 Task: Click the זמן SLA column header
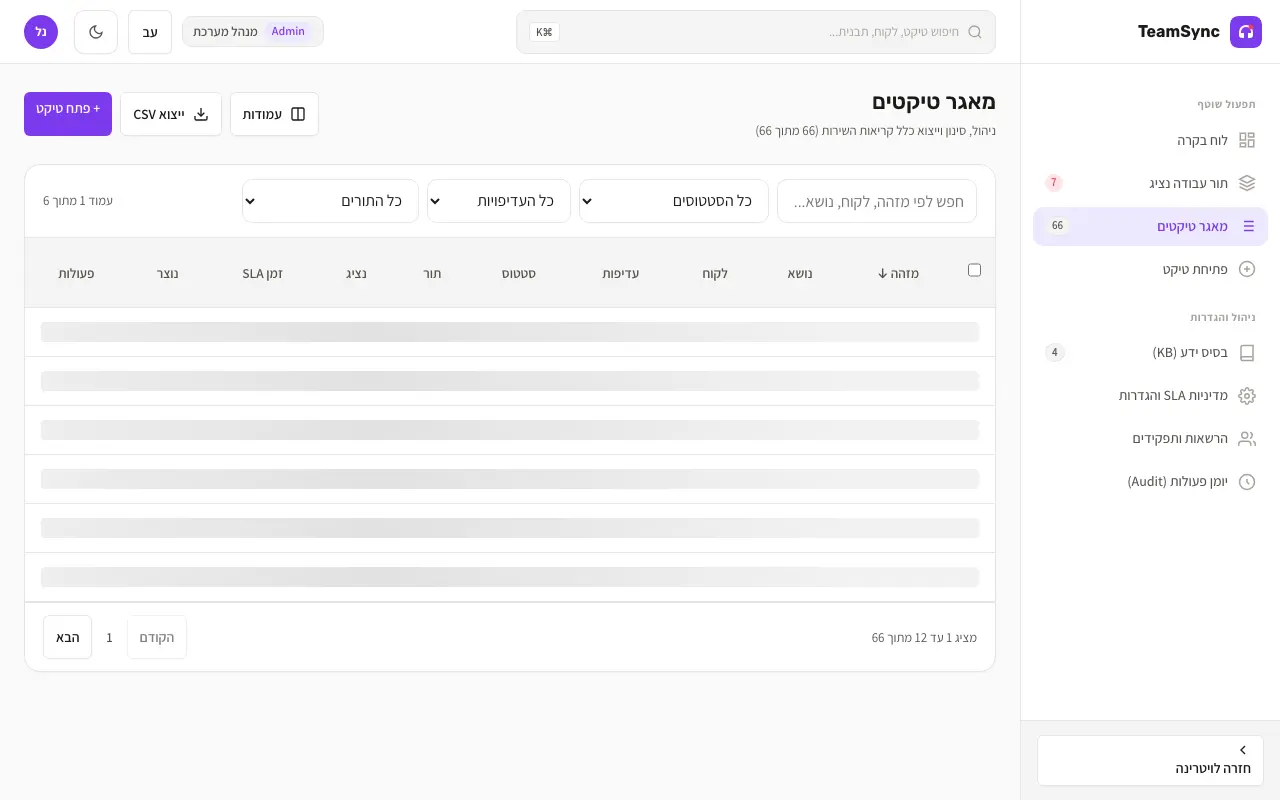click(x=263, y=273)
